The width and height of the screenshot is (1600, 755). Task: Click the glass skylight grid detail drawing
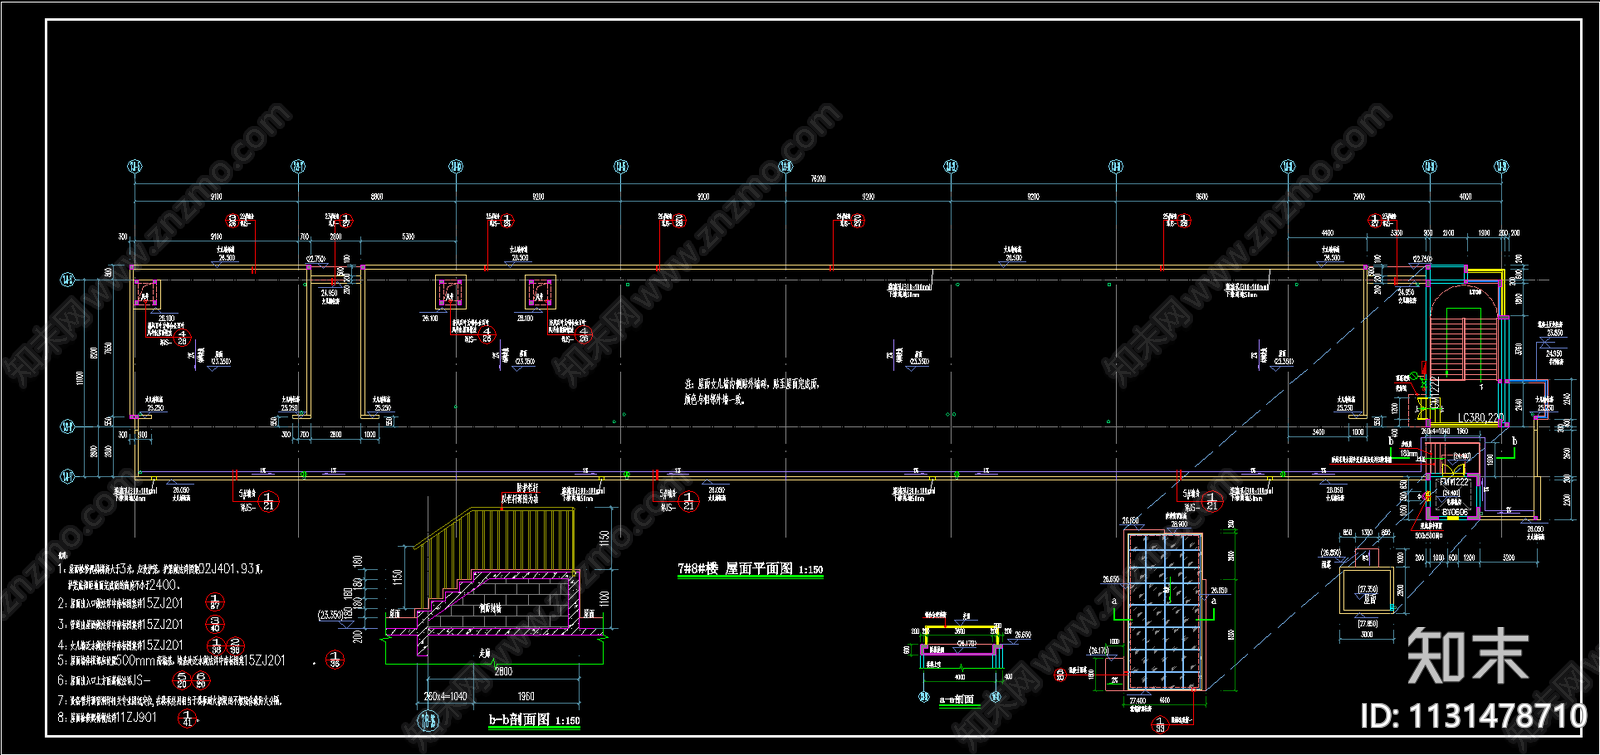click(1165, 610)
